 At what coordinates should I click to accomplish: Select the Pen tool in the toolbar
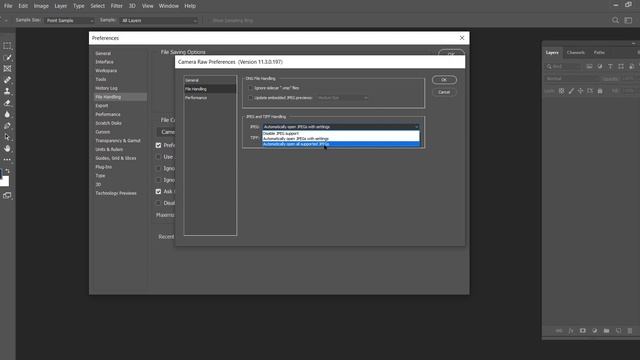click(x=7, y=126)
